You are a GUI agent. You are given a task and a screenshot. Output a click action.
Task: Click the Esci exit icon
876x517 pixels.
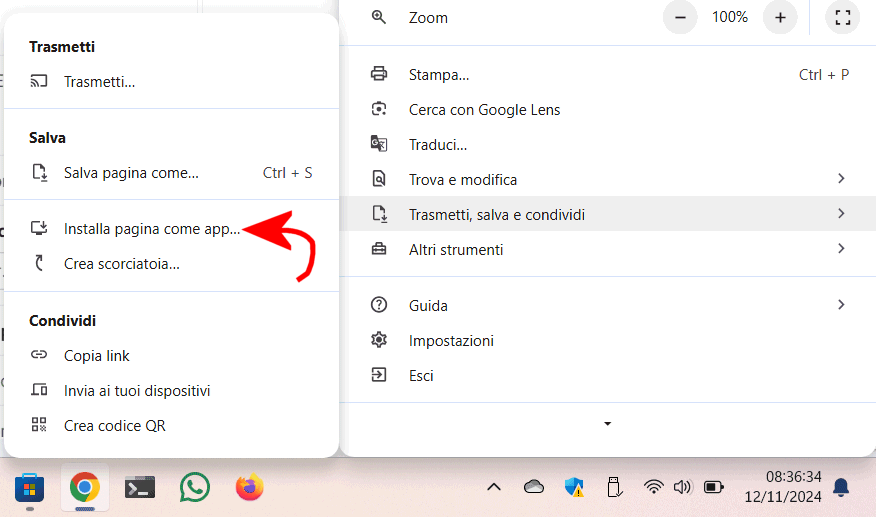pyautogui.click(x=379, y=374)
